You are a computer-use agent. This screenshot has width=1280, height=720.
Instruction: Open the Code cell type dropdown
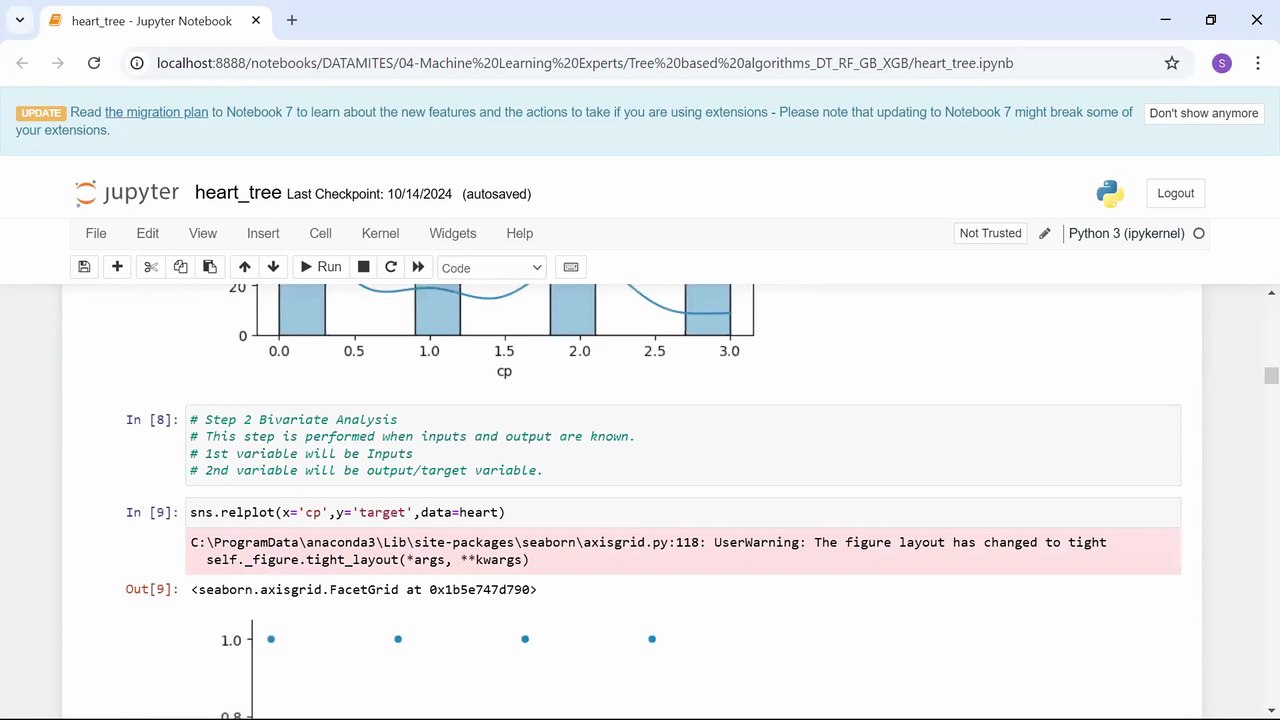pyautogui.click(x=491, y=268)
